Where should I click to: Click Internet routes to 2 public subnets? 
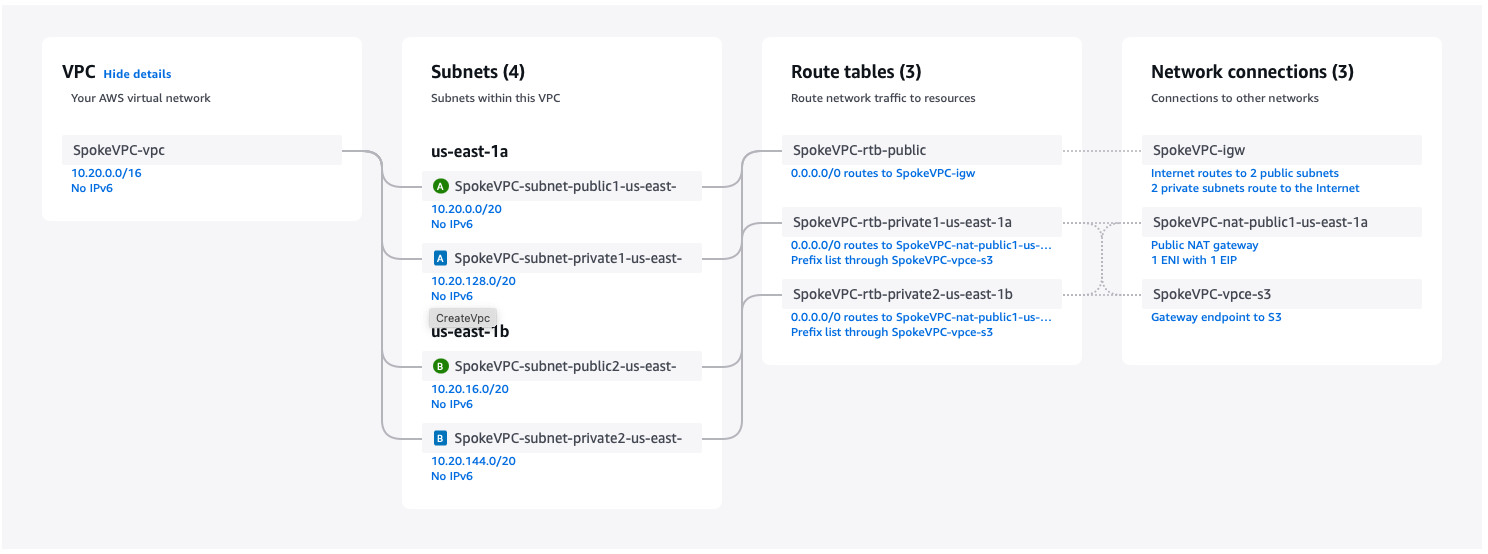[x=1244, y=173]
